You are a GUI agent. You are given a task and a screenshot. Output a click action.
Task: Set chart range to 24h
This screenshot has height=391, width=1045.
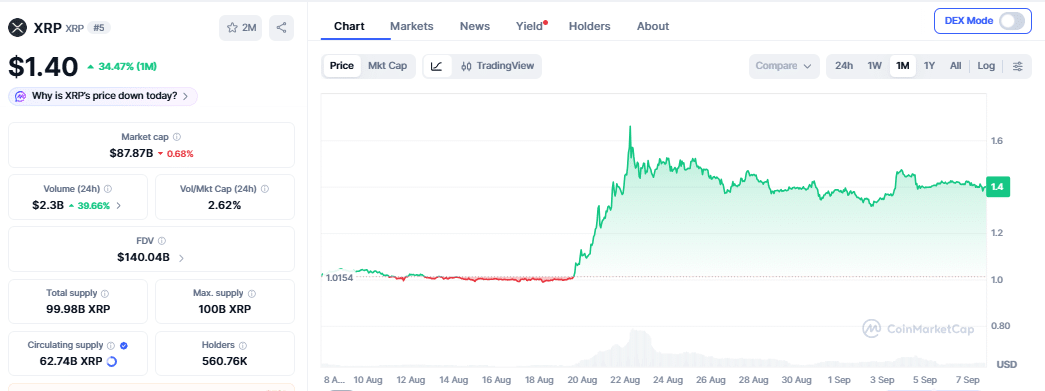tap(844, 66)
